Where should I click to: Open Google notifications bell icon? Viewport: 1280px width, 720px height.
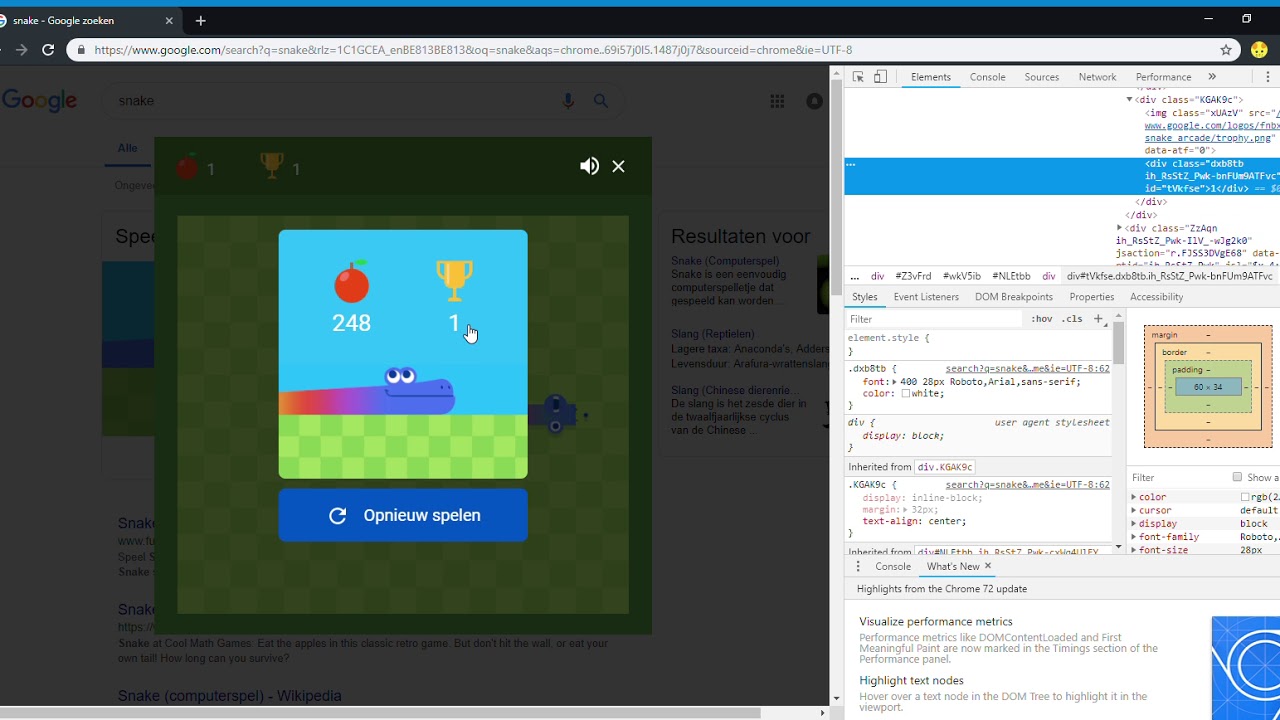[814, 101]
